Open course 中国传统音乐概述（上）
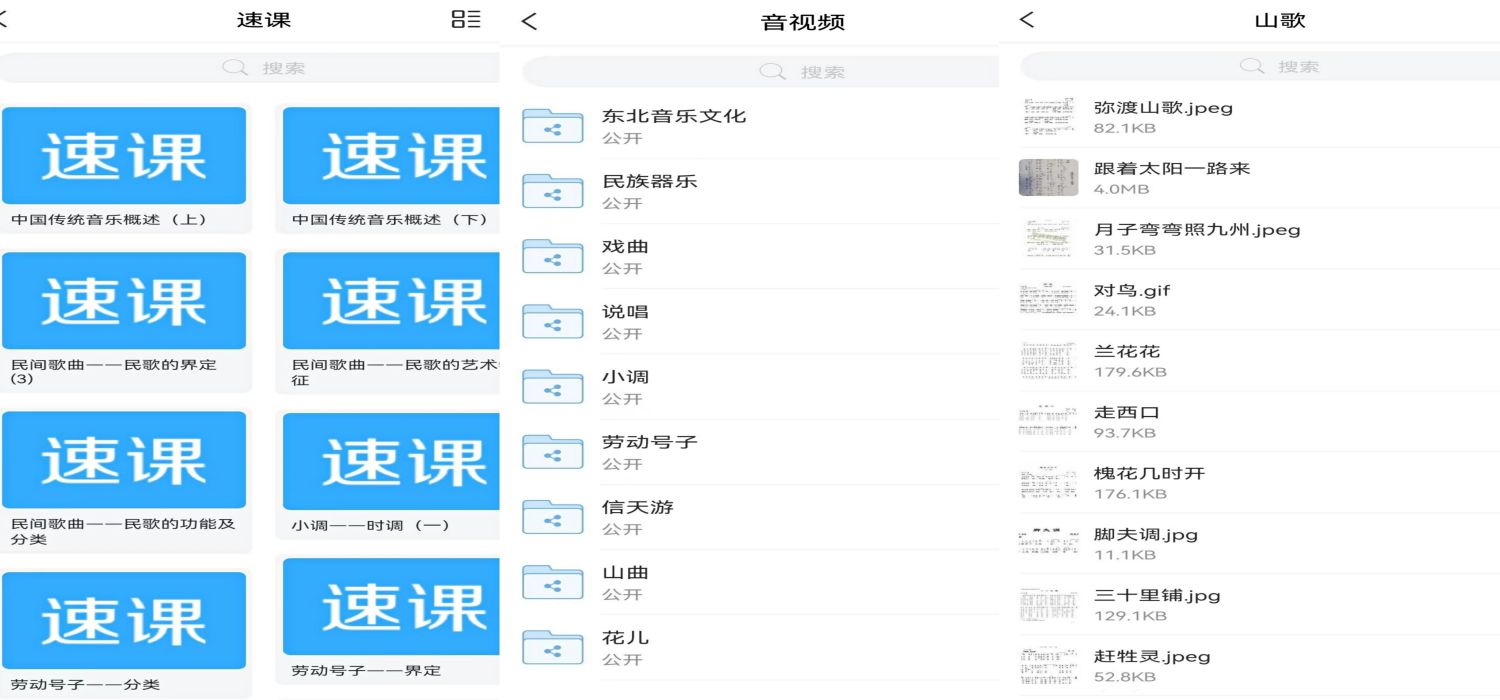This screenshot has width=1500, height=700. coord(124,157)
